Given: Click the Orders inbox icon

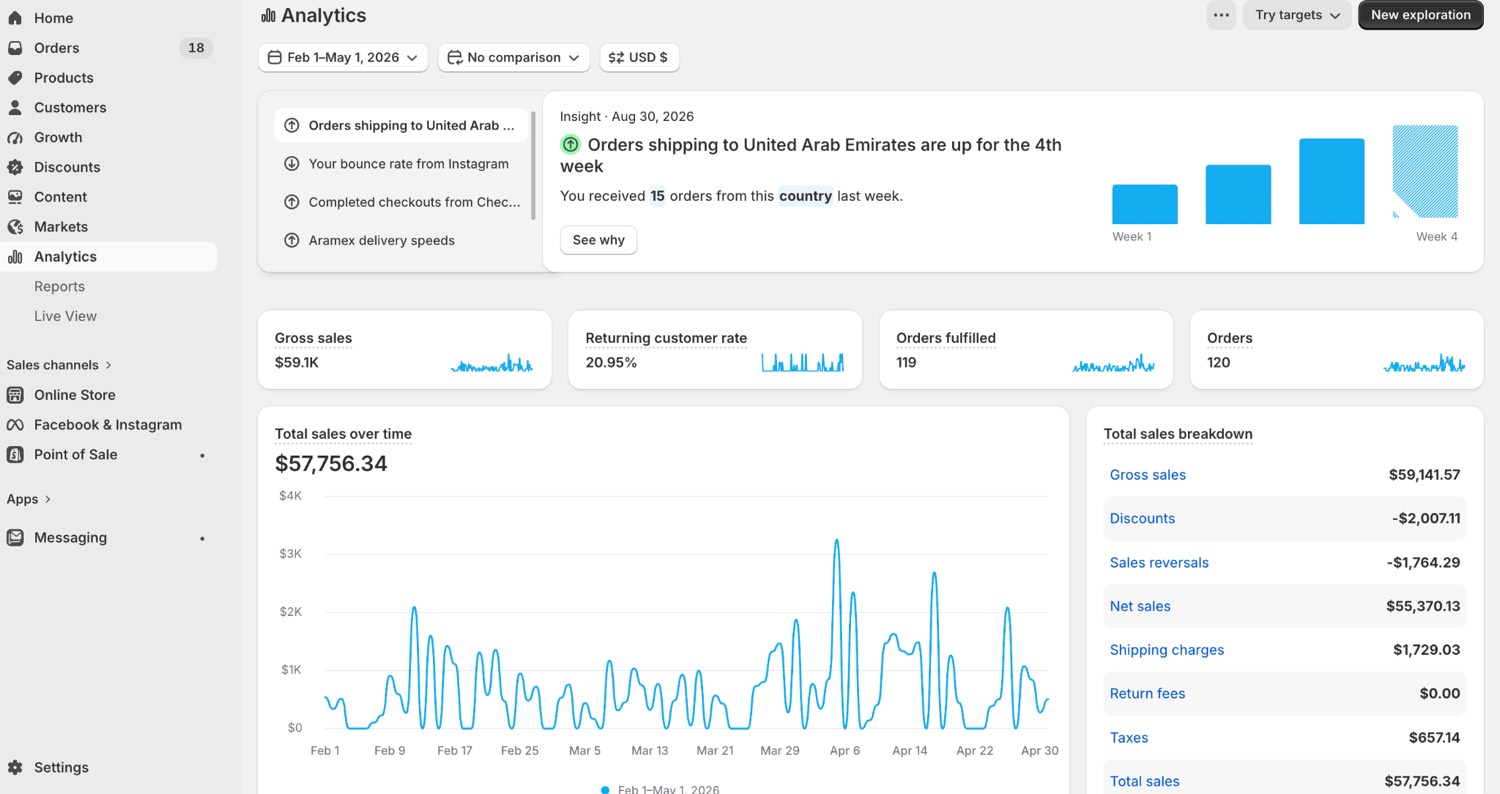Looking at the screenshot, I should tap(15, 48).
